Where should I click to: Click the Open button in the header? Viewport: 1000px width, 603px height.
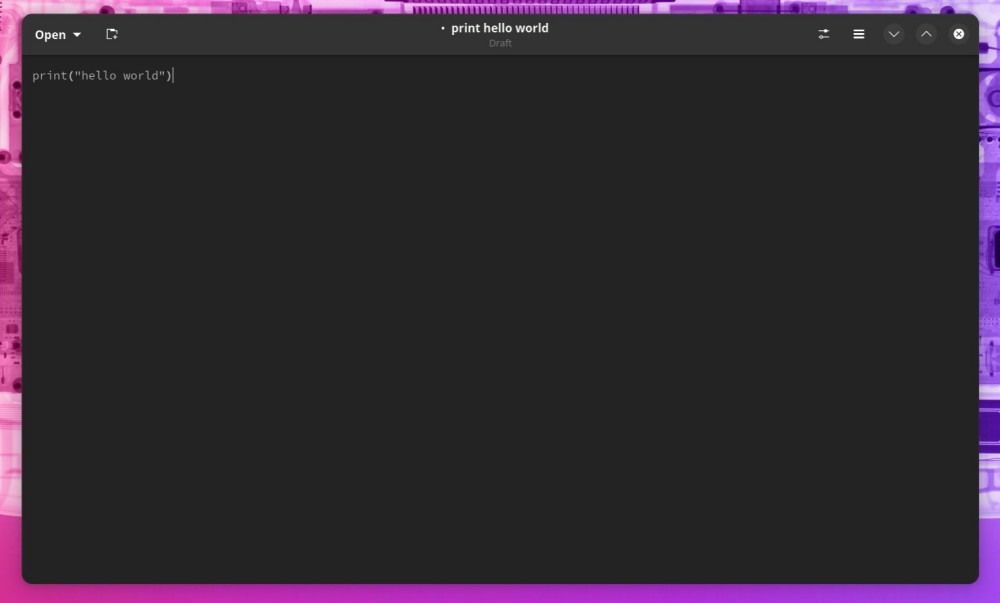(x=50, y=33)
